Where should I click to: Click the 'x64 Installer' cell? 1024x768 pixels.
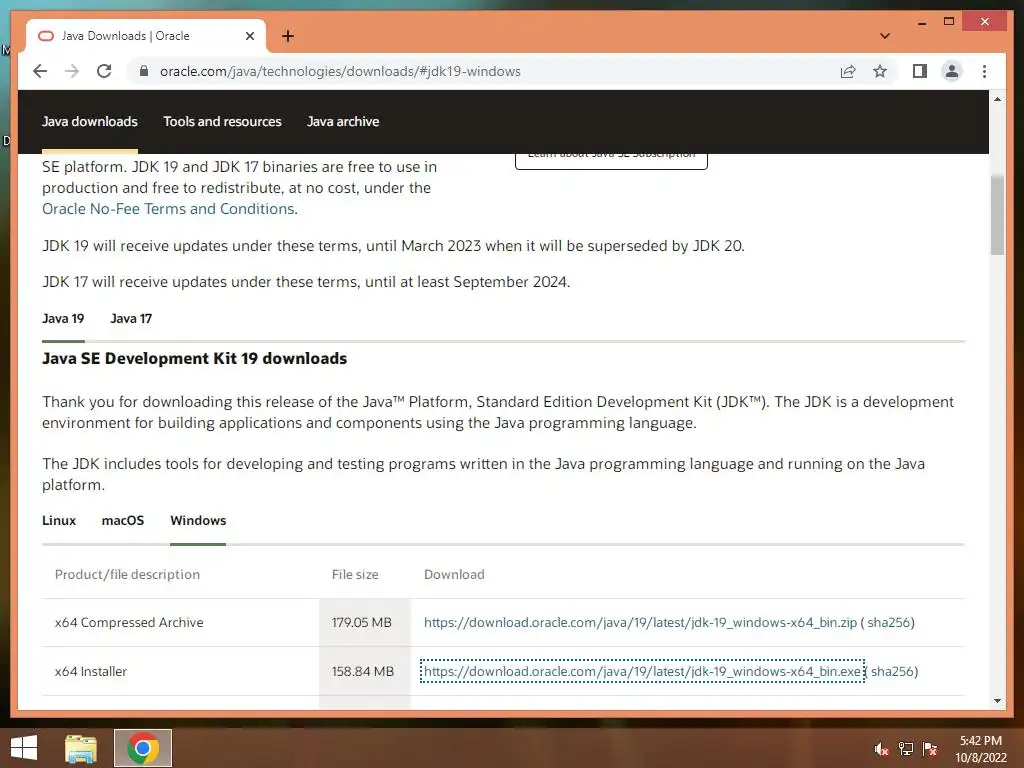tap(91, 671)
